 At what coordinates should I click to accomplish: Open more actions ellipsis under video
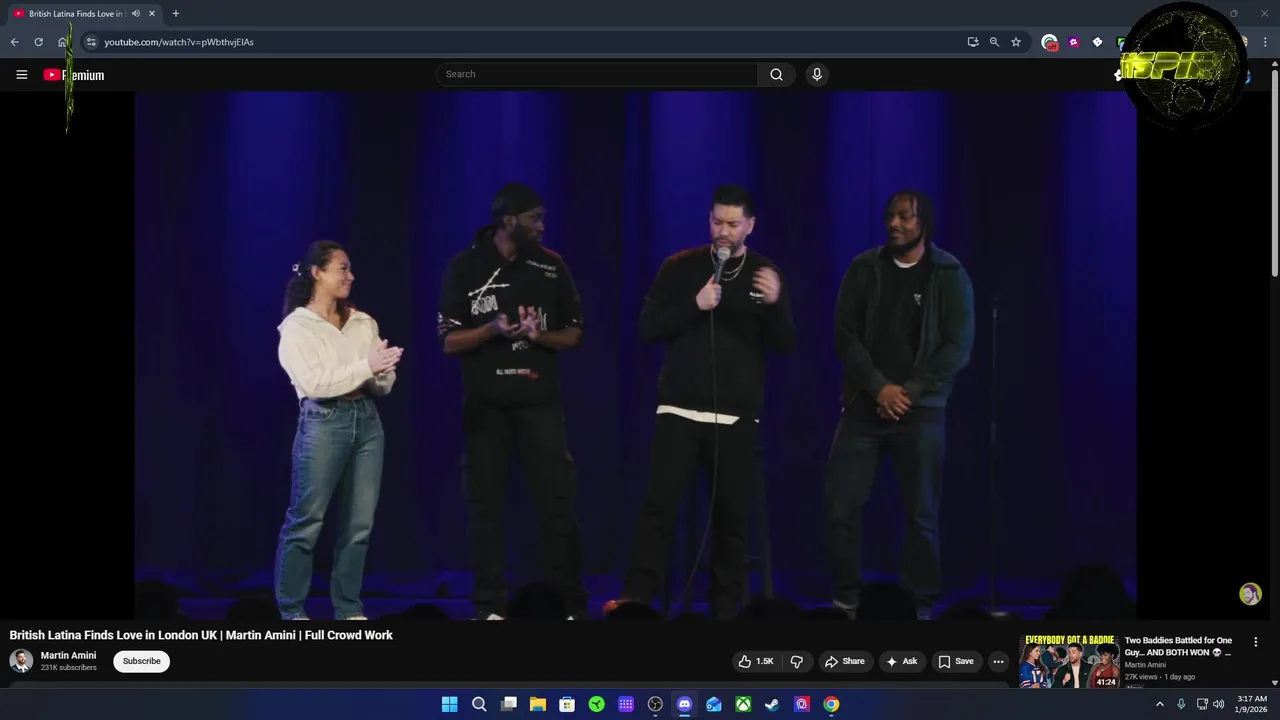[998, 661]
